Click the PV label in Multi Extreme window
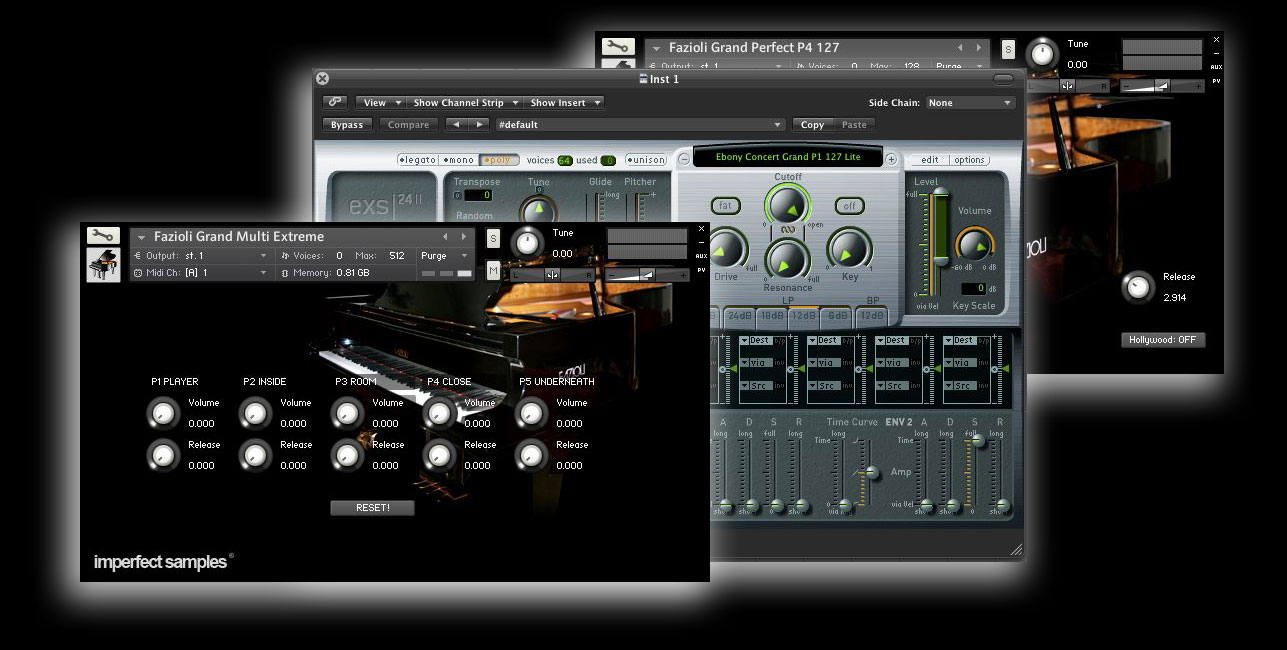The height and width of the screenshot is (650, 1287). click(701, 270)
